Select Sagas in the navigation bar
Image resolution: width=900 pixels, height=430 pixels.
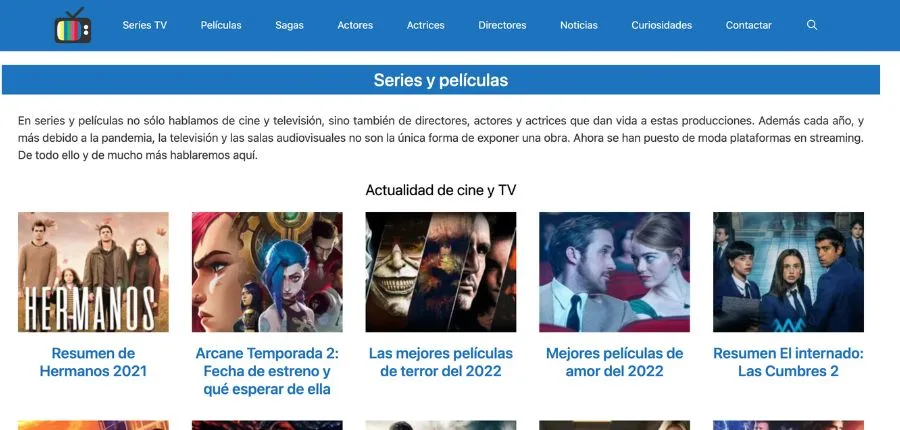289,25
